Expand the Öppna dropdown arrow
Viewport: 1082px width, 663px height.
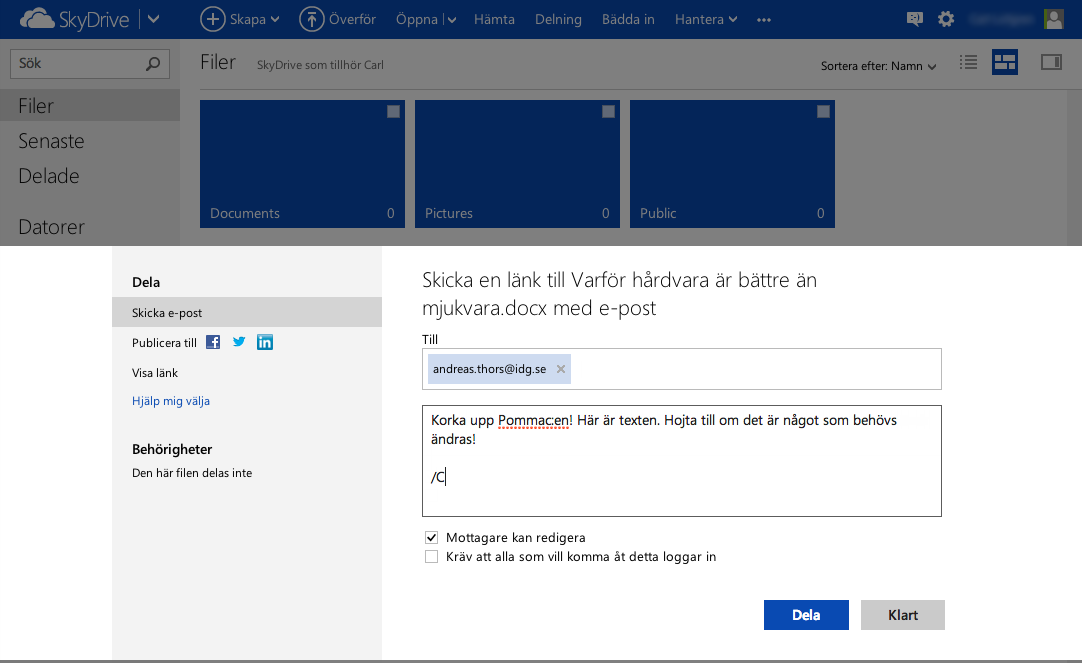coord(452,20)
